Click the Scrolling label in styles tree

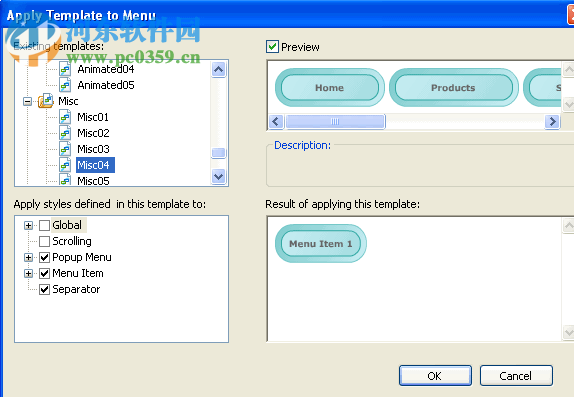[72, 241]
